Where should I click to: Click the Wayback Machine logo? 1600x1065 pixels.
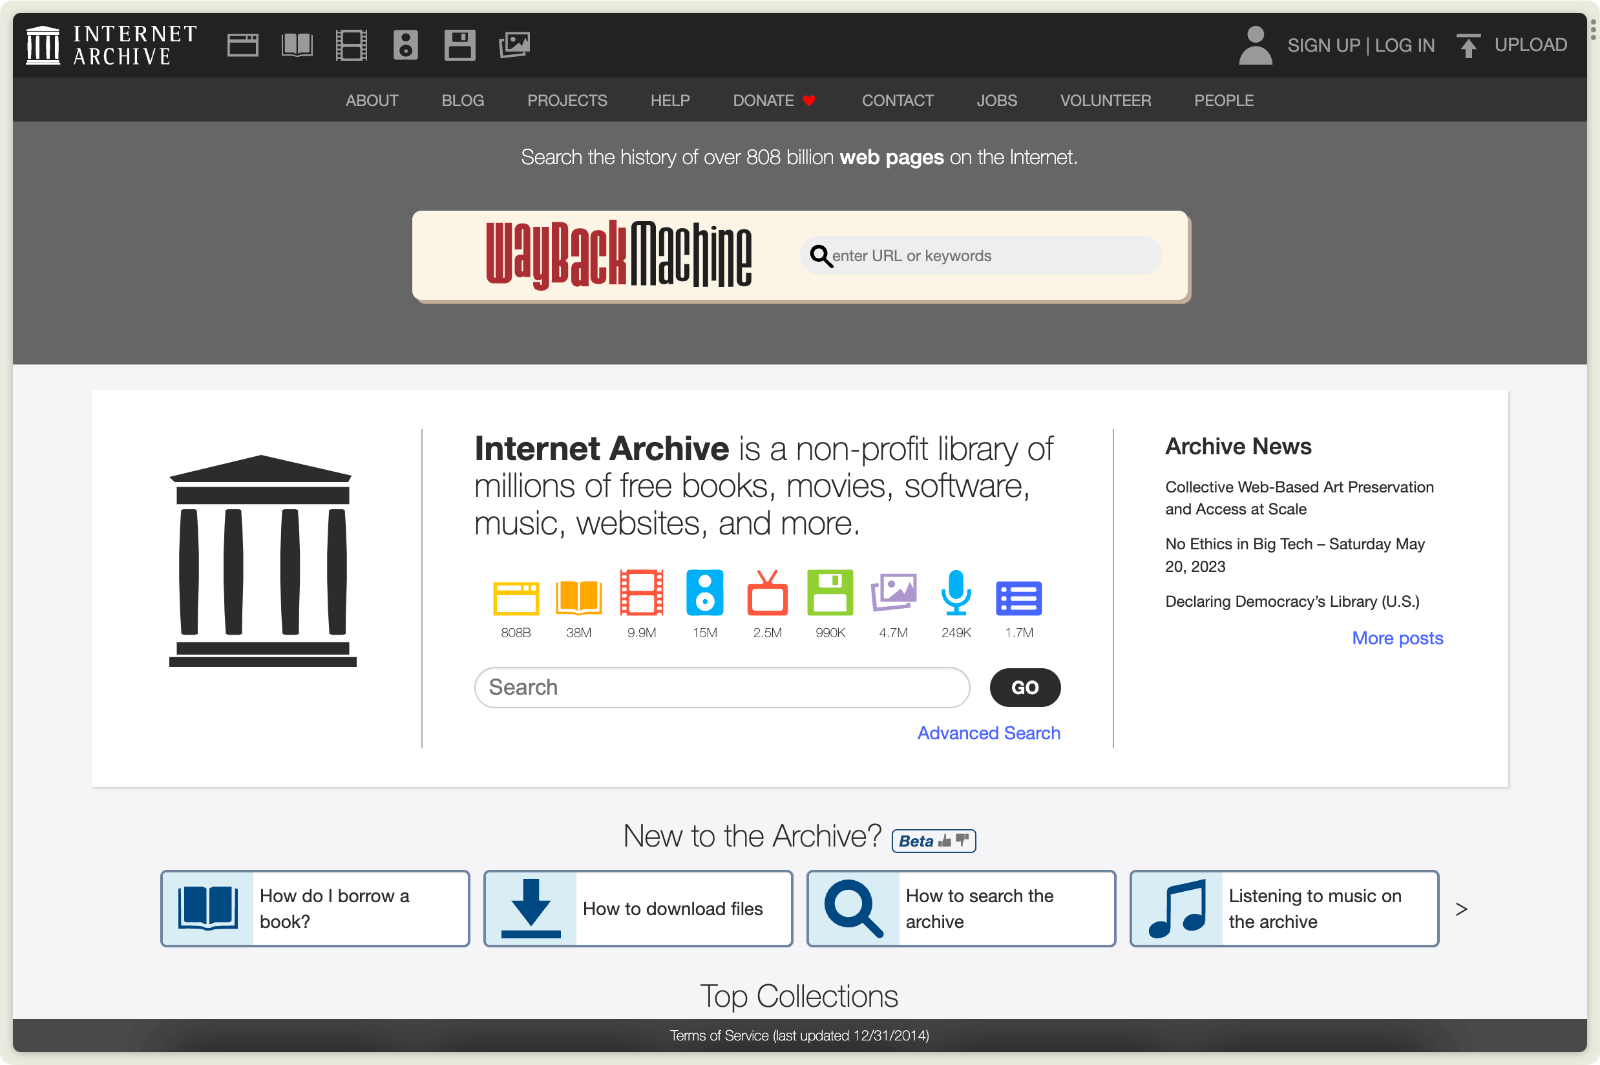(x=620, y=255)
